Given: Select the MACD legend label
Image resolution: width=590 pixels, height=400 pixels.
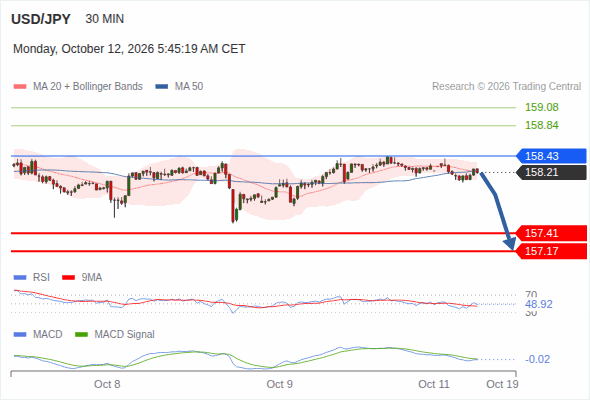Looking at the screenshot, I should 48,335.
